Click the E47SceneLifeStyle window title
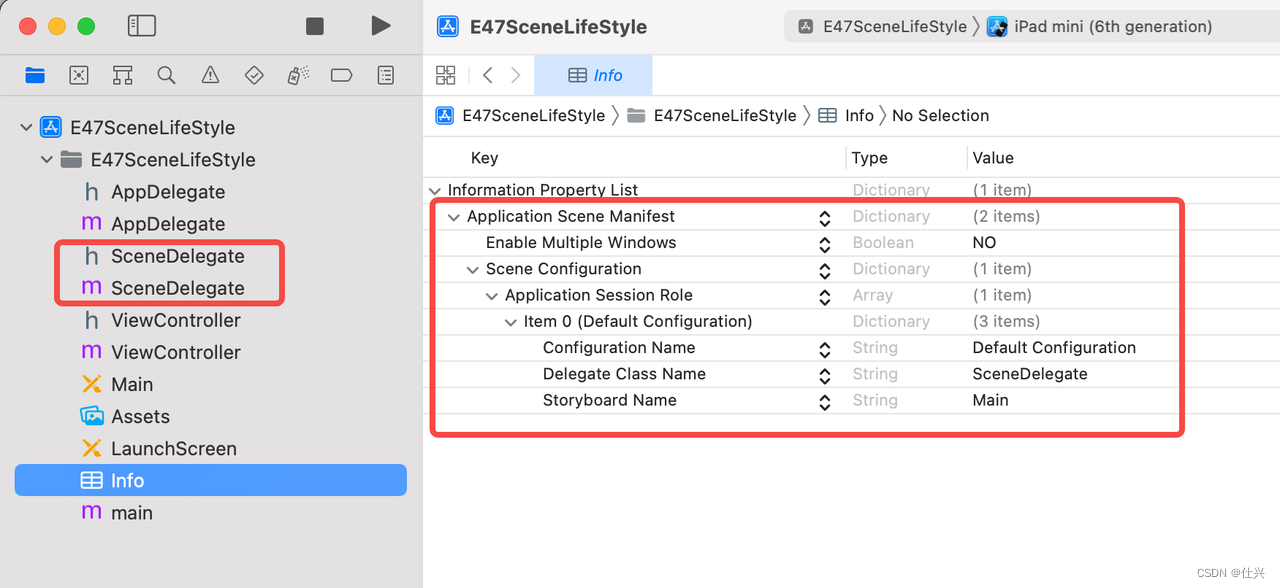Viewport: 1280px width, 588px height. point(558,27)
